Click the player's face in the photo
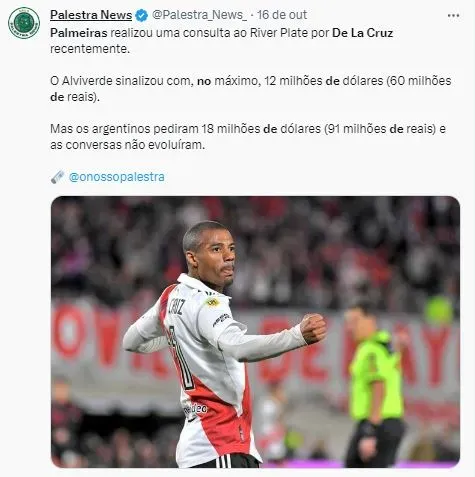The image size is (475, 477). 218,258
